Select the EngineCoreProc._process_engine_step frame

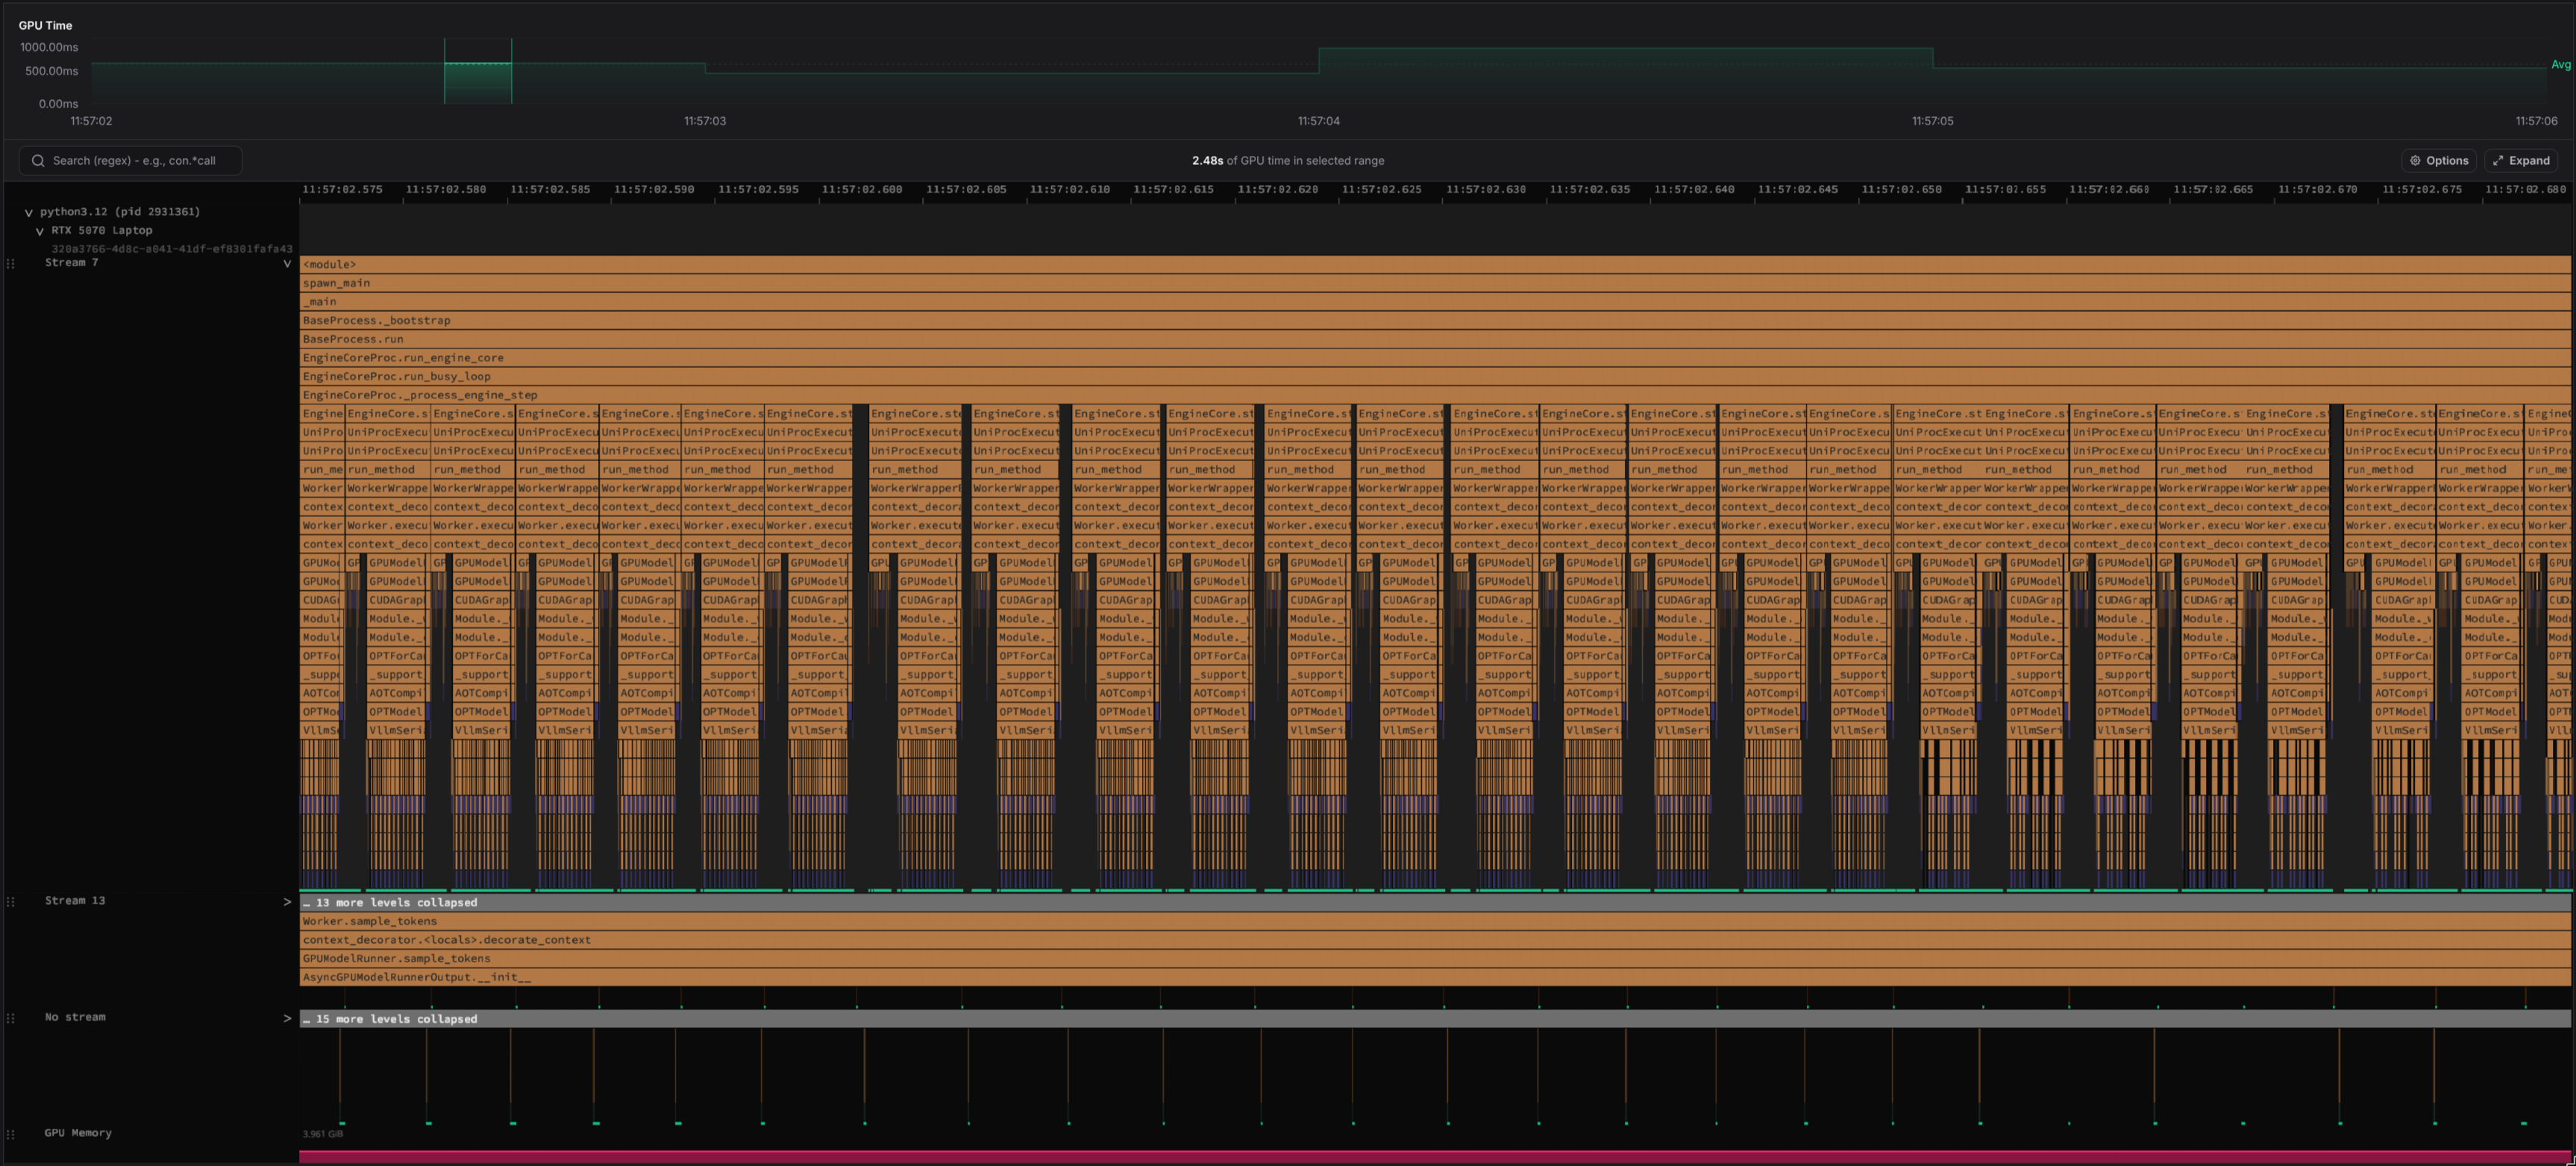click(1435, 395)
